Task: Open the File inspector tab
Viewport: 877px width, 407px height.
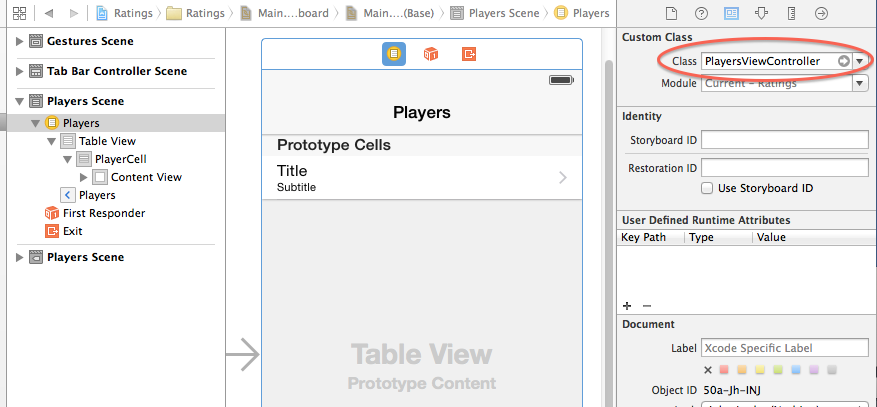Action: (x=673, y=13)
